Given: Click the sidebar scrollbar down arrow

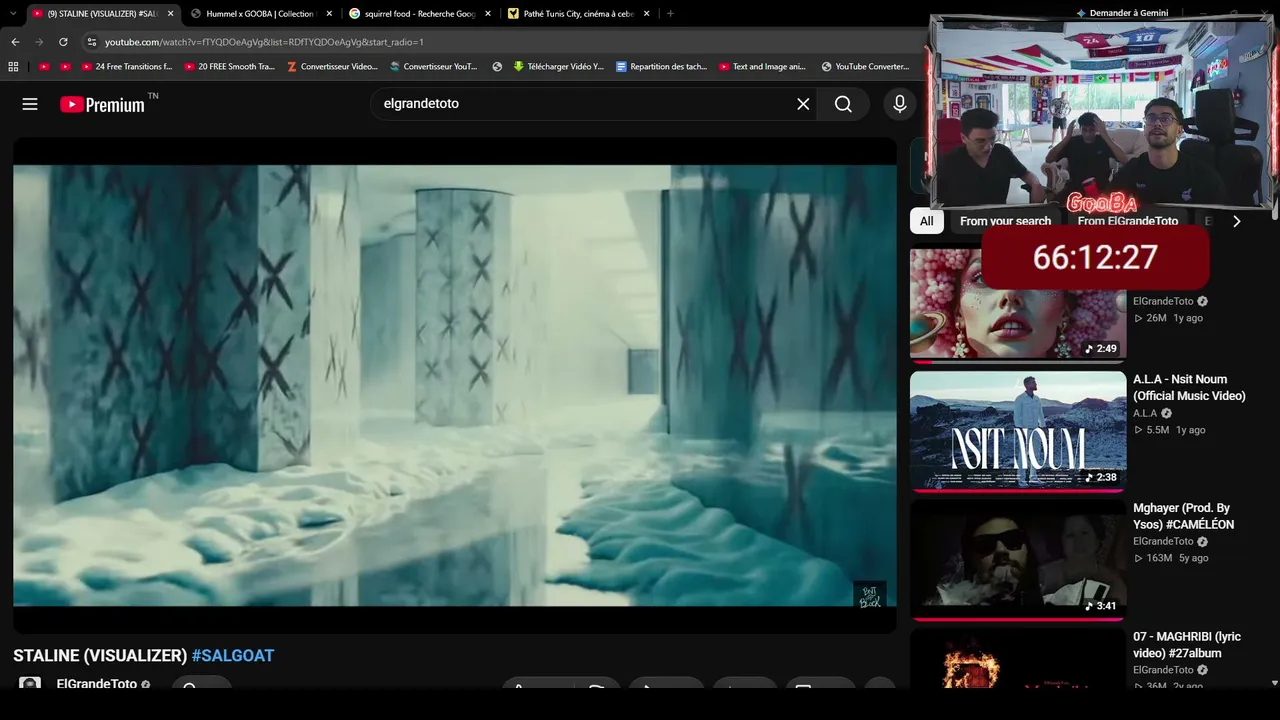Looking at the screenshot, I should pos(1274,683).
